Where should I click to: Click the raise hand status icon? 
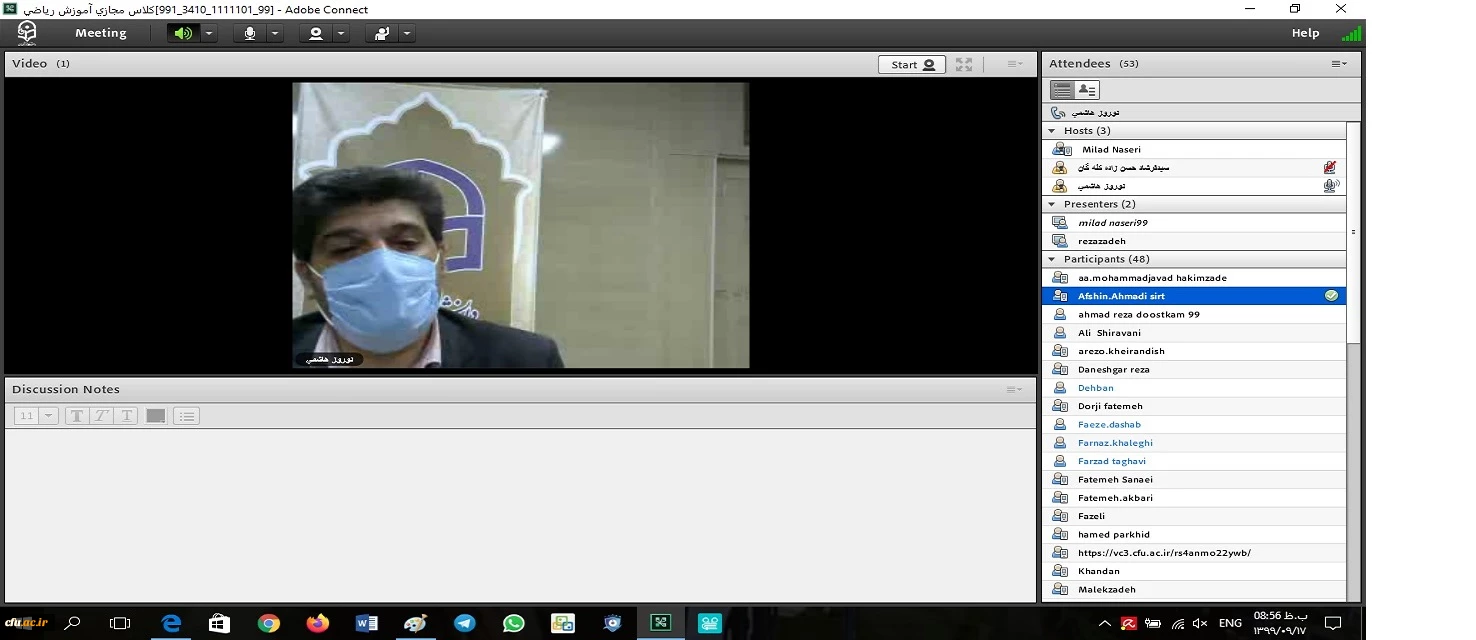[x=381, y=33]
